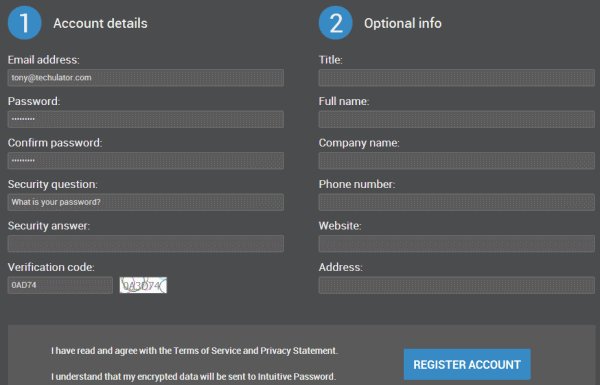Screen dimensions: 600x385
Task: Click the REGISTER ACCOUNT button
Action: pyautogui.click(x=467, y=364)
